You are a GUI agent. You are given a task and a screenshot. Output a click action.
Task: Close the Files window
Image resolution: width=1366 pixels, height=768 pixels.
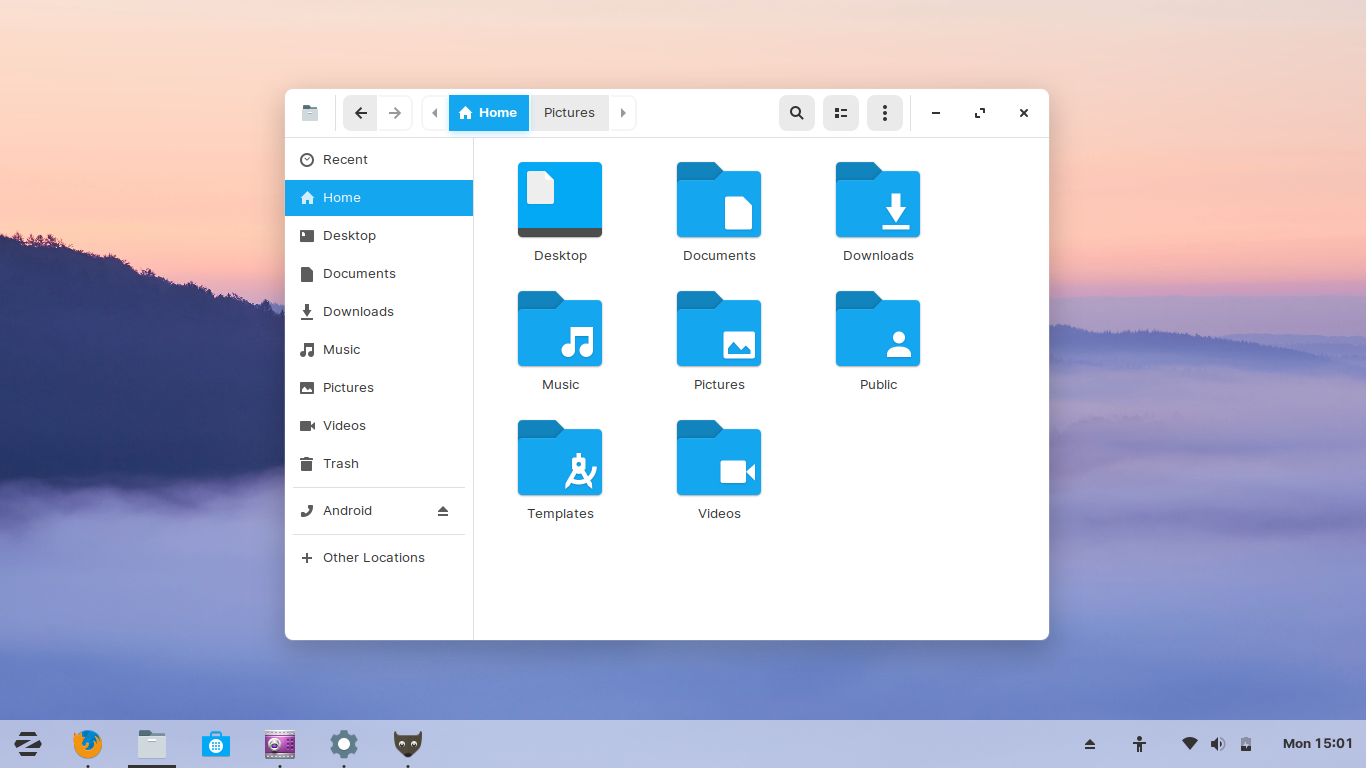(1024, 113)
